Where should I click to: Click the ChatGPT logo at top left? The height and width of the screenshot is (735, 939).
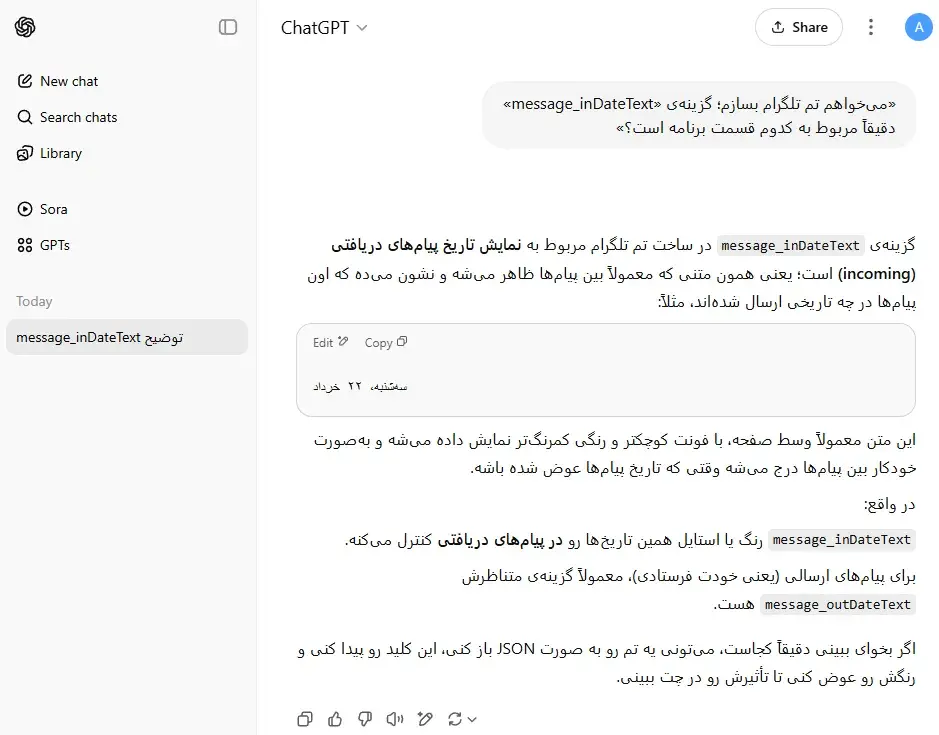pyautogui.click(x=24, y=27)
